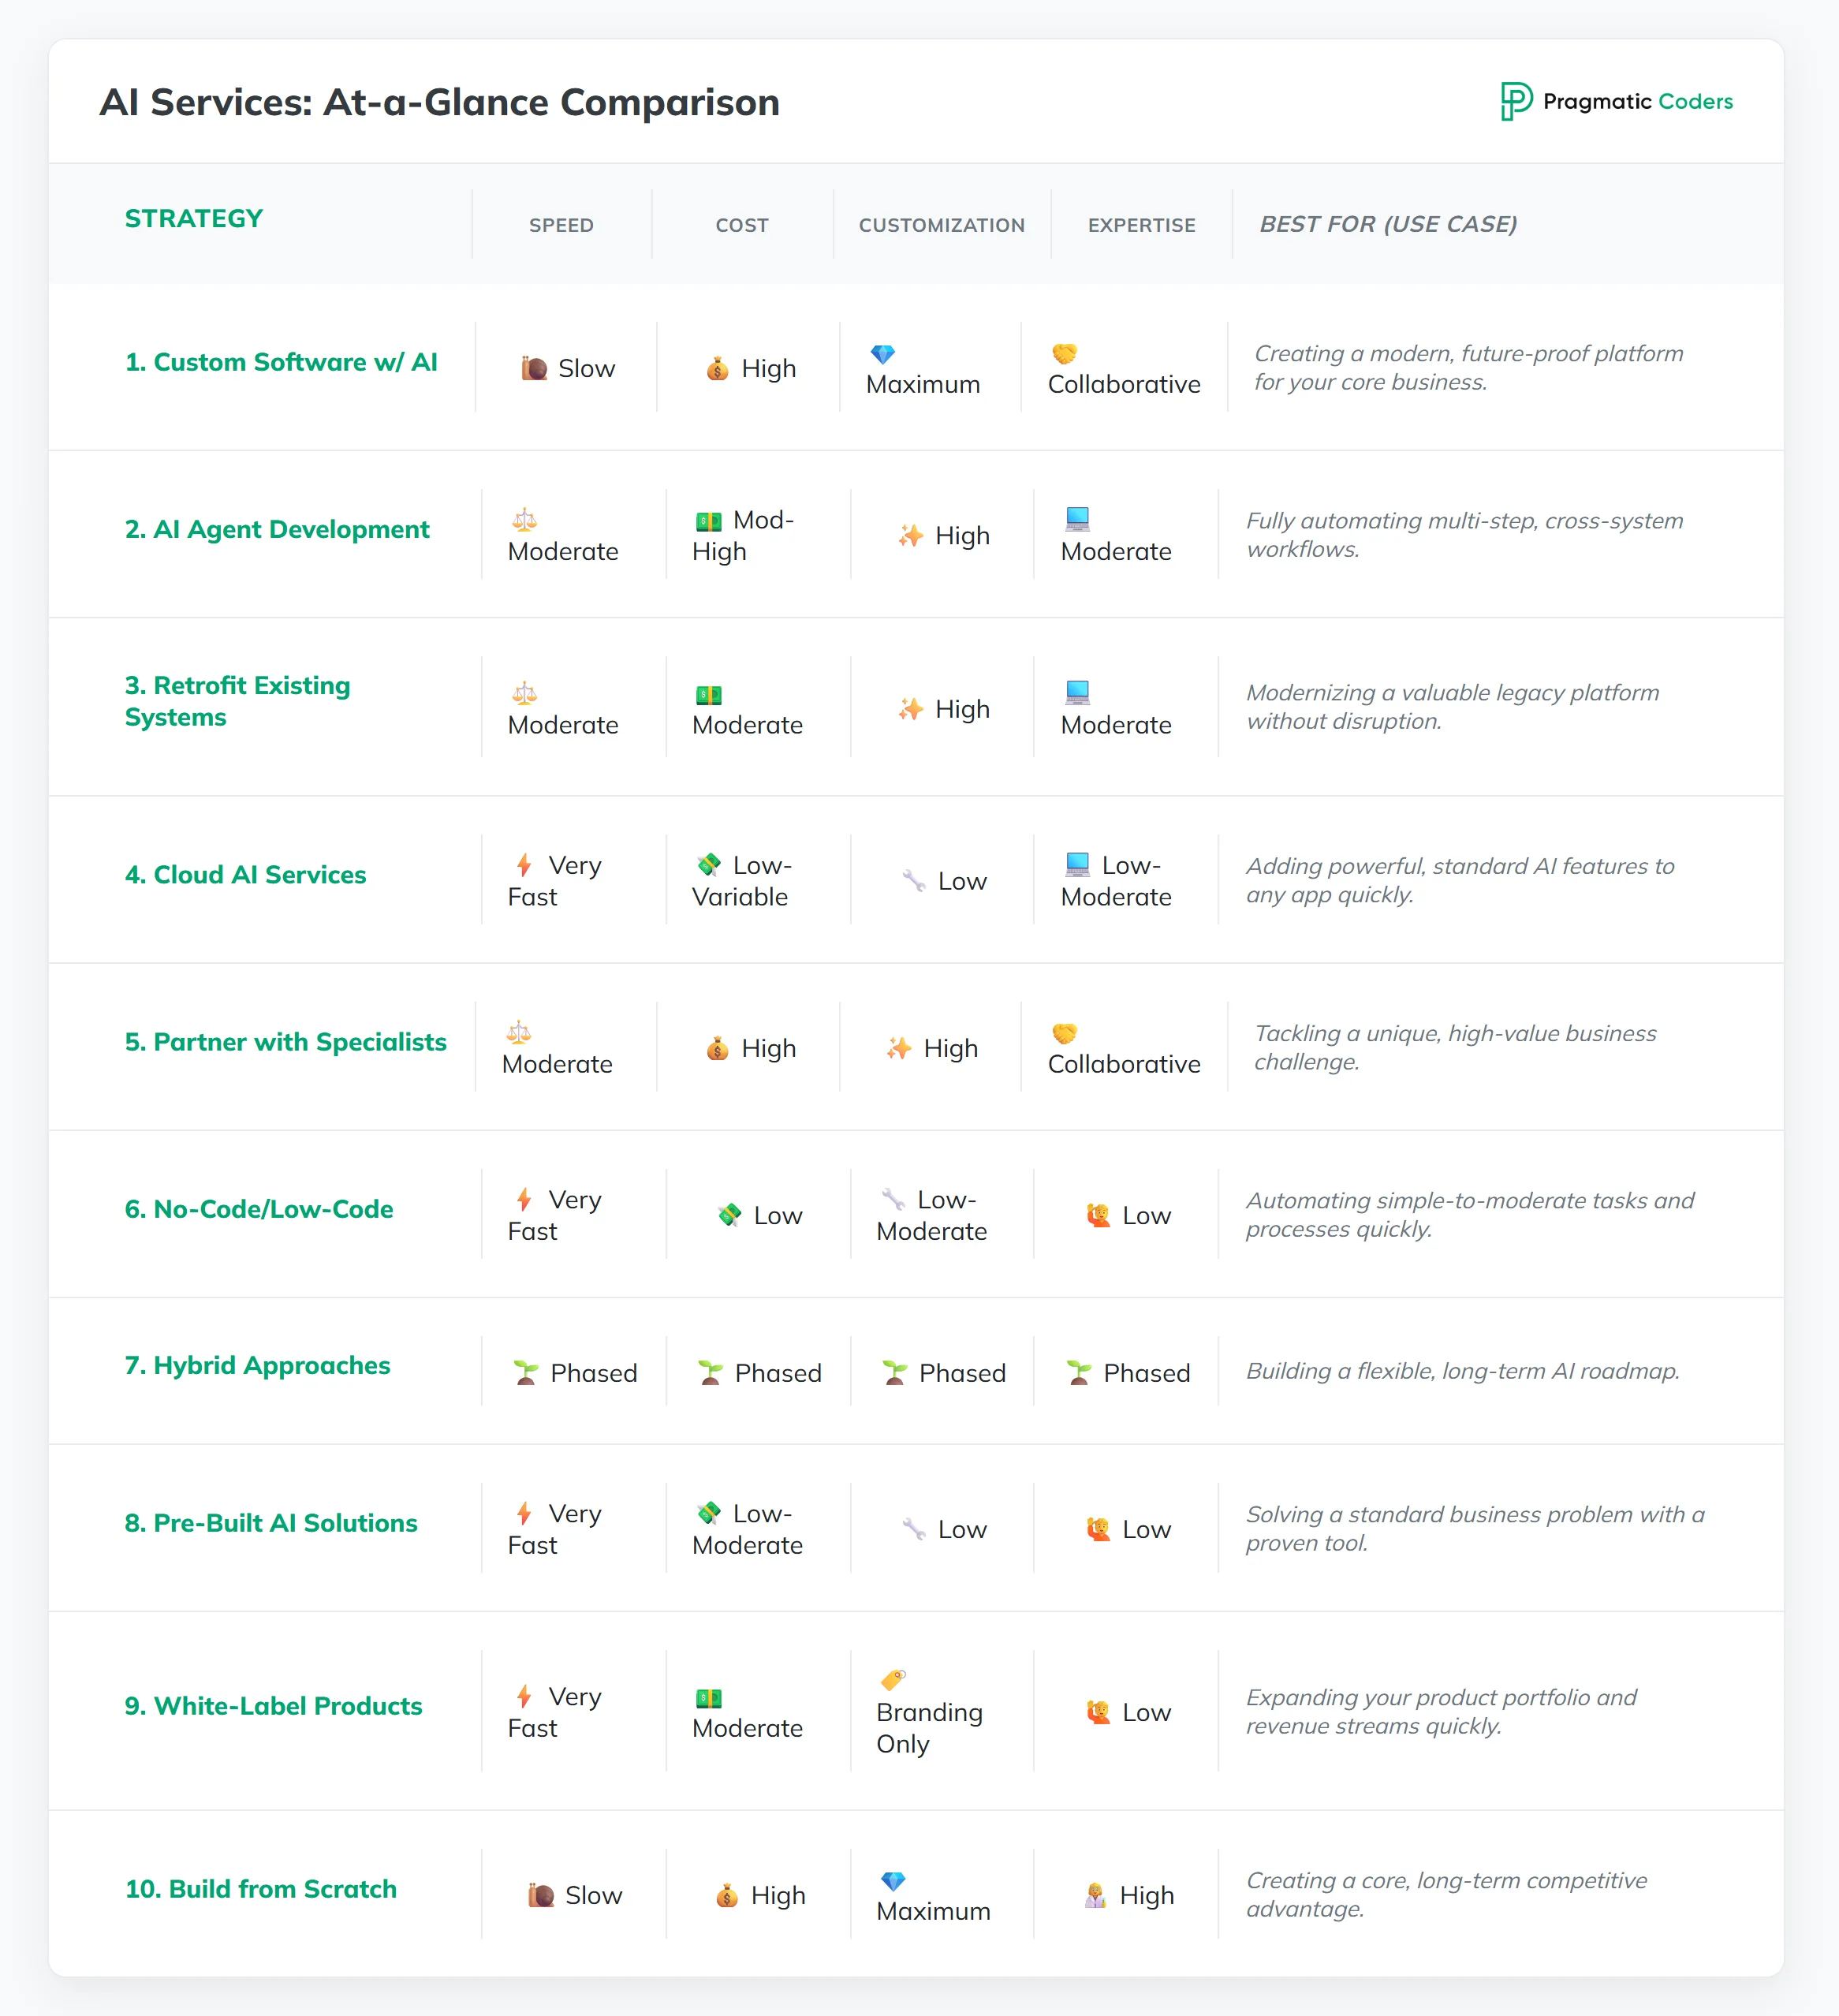Open the 9. White-Label Products strategy
The image size is (1839, 2016).
click(273, 1706)
